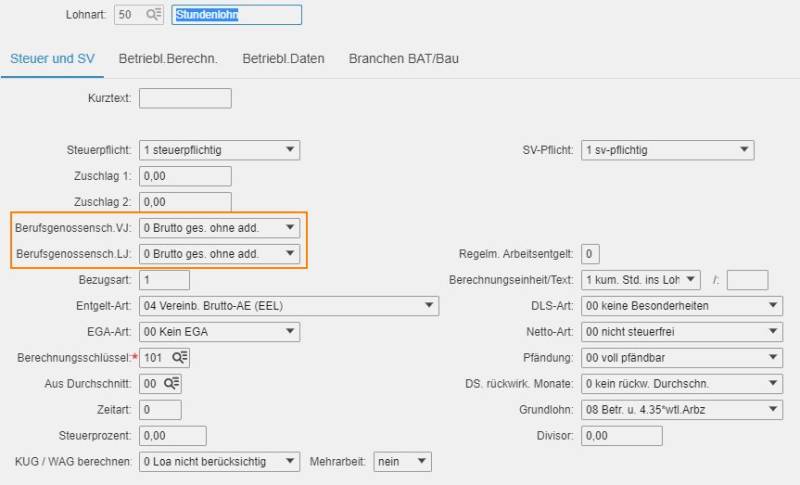
Task: Click the Regelm. Arbeitsentgelt field
Action: tap(590, 254)
